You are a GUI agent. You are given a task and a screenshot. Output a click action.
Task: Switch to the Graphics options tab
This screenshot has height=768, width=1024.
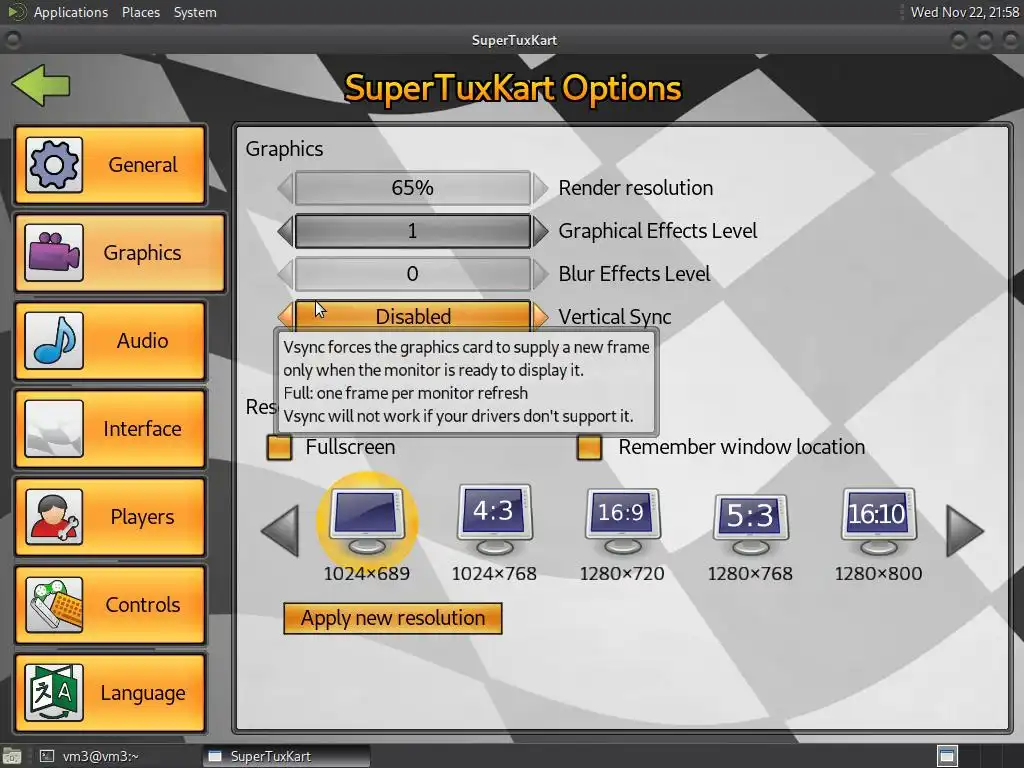tap(120, 253)
